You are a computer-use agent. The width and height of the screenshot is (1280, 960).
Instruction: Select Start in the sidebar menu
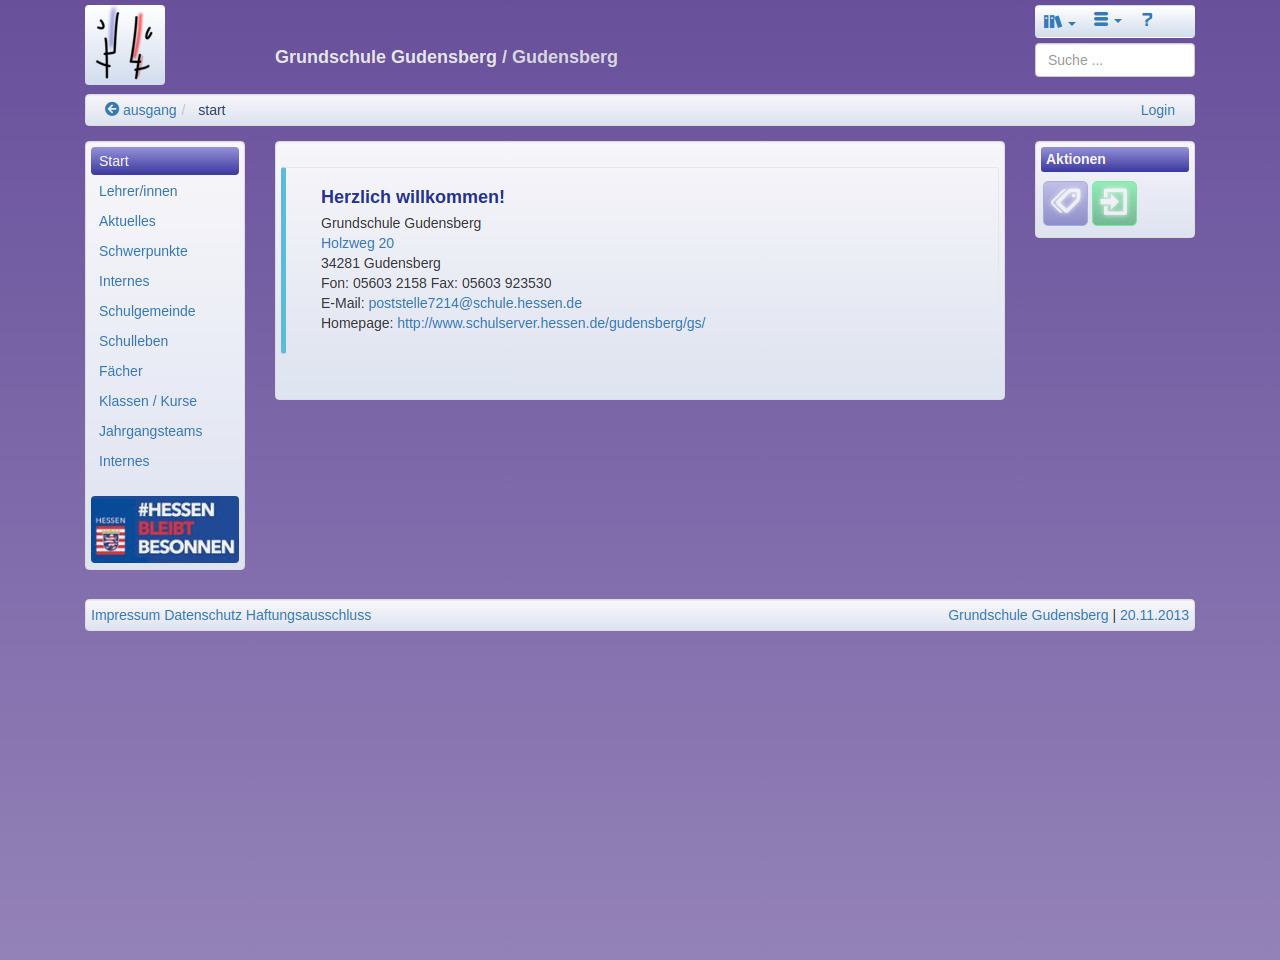click(165, 161)
